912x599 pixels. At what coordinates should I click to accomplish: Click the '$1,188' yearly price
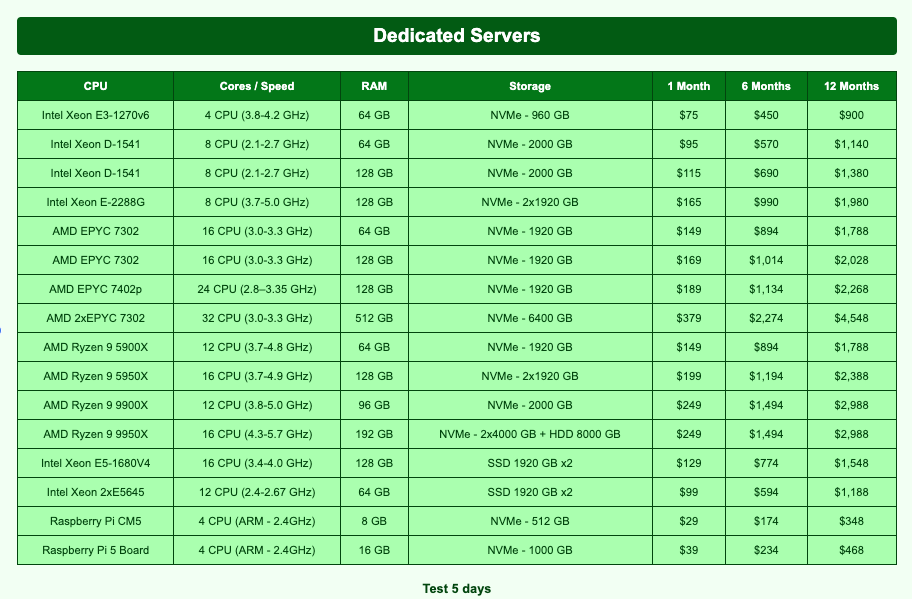tap(852, 493)
